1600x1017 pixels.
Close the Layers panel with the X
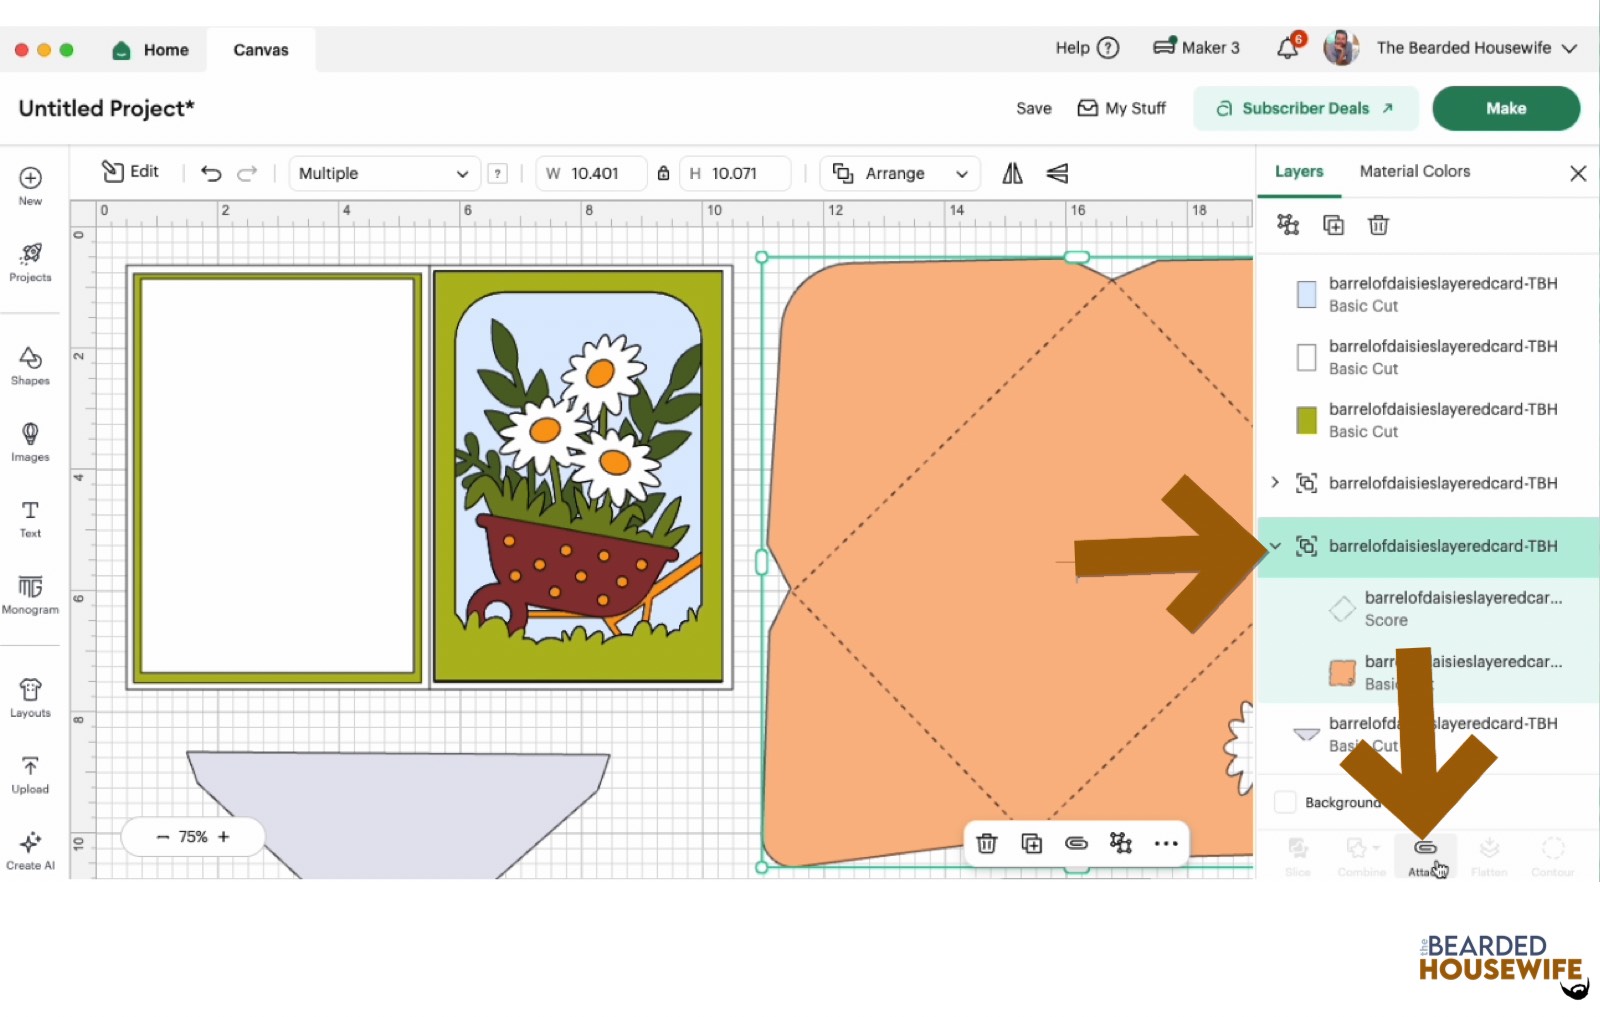tap(1578, 173)
